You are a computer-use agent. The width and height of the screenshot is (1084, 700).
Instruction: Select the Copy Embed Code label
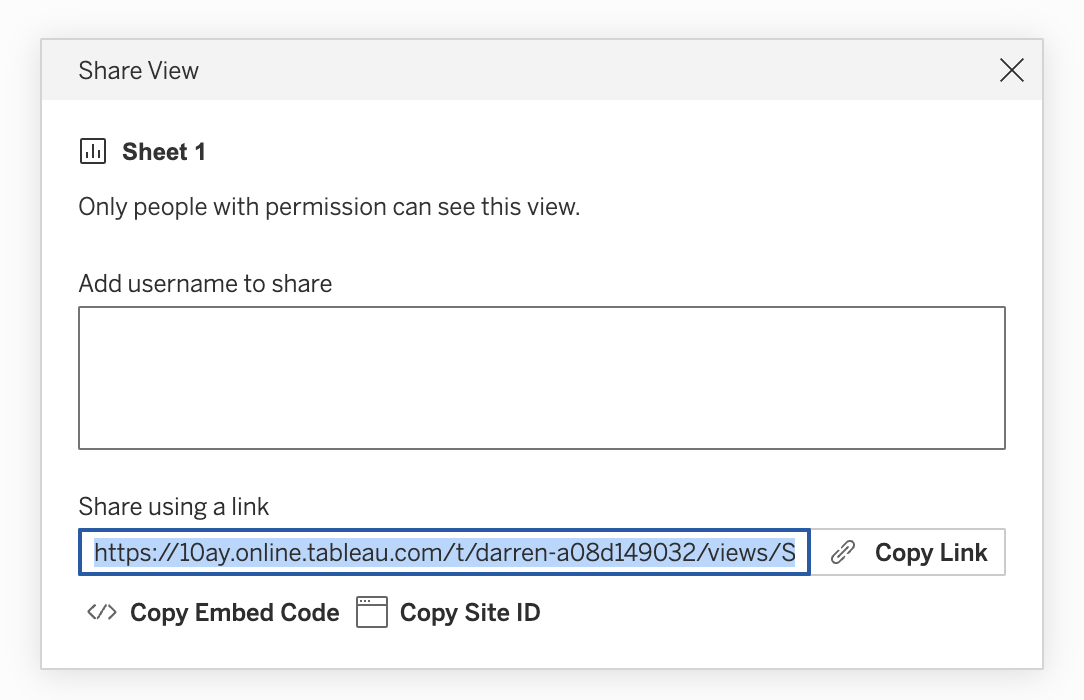tap(234, 612)
